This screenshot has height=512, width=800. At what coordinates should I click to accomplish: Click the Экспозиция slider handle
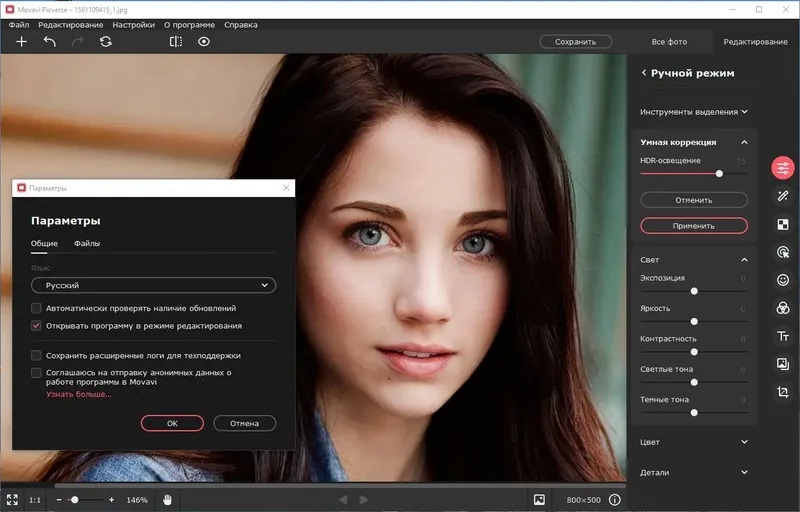(694, 291)
